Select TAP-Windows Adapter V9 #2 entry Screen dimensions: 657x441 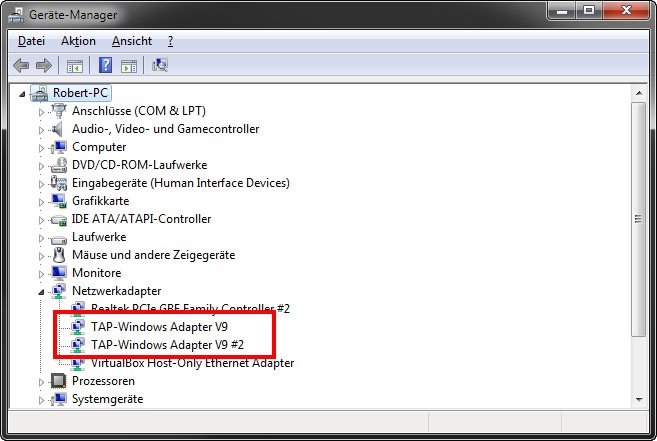[168, 345]
